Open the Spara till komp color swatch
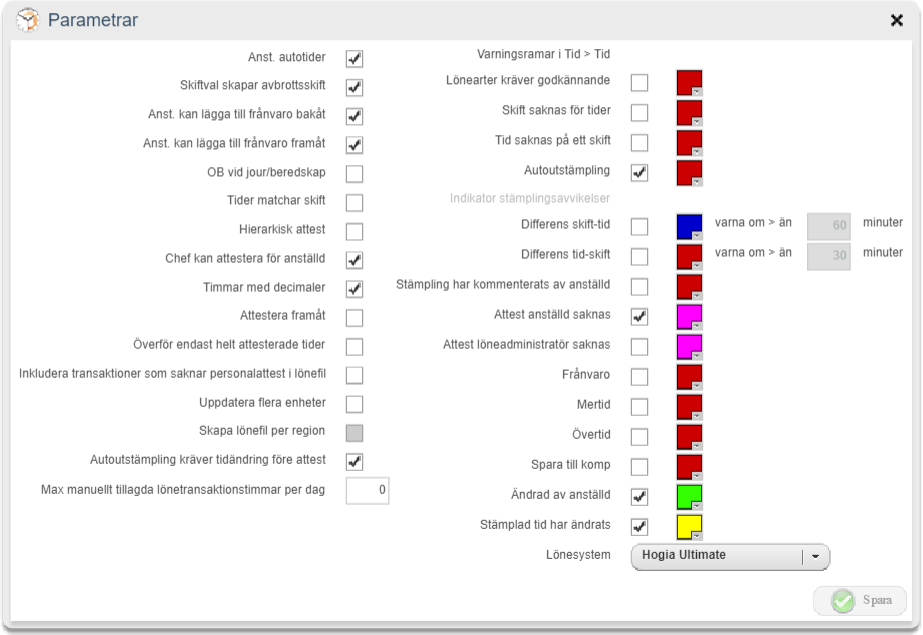The width and height of the screenshot is (923, 635). tap(689, 467)
